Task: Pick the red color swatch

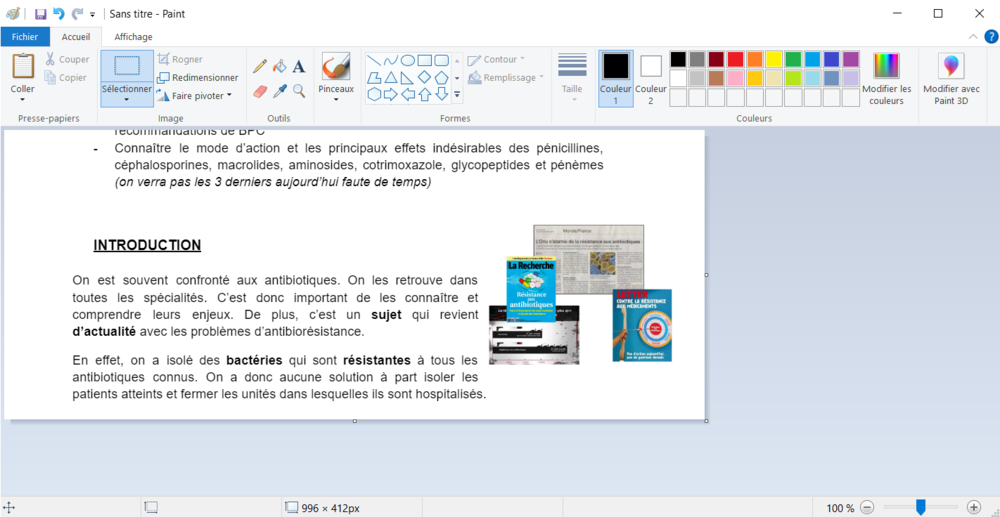Action: pyautogui.click(x=736, y=59)
